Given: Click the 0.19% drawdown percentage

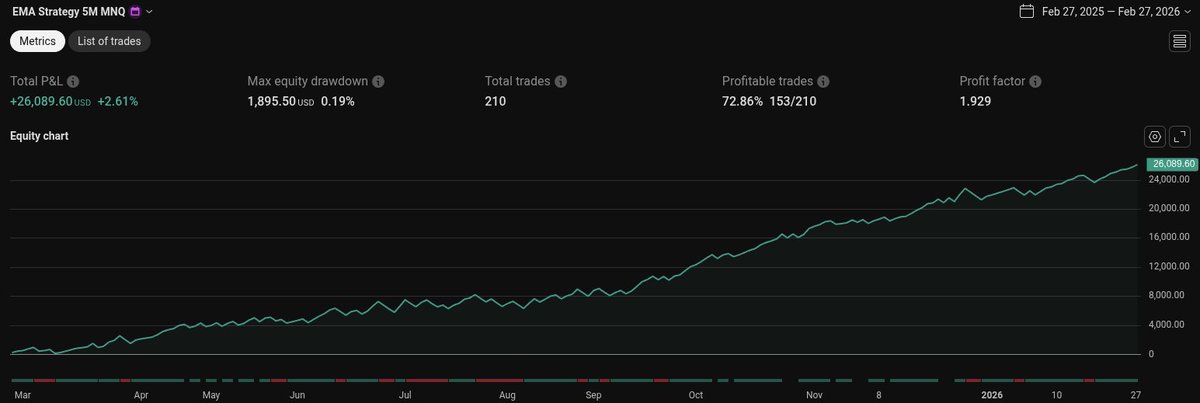Looking at the screenshot, I should (337, 102).
